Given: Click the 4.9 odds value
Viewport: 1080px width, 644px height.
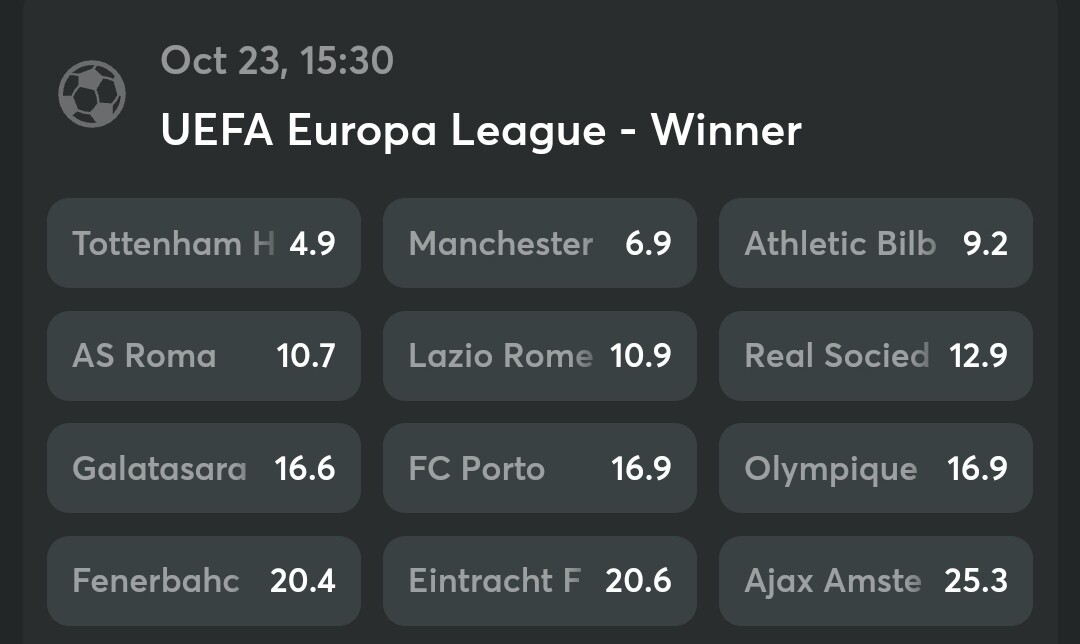Looking at the screenshot, I should point(312,243).
